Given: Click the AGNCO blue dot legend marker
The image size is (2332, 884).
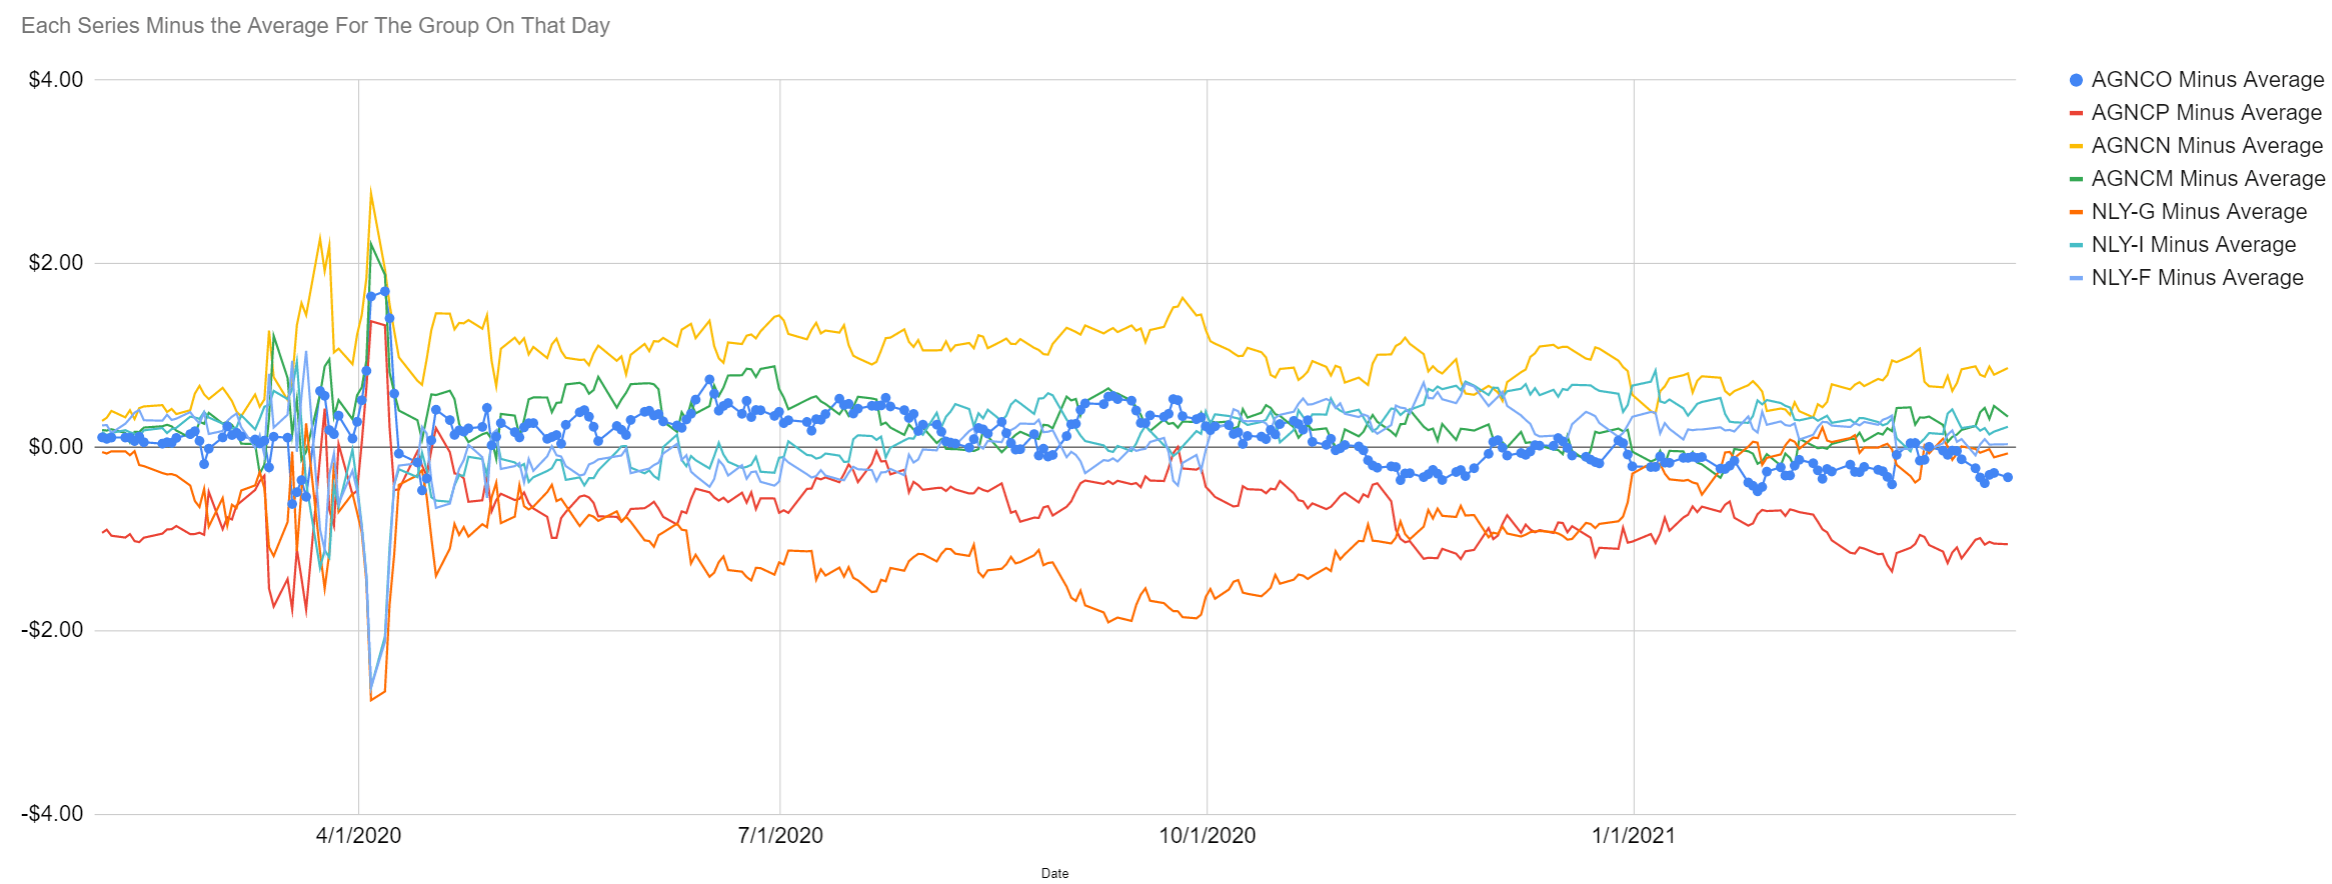Looking at the screenshot, I should pos(2076,80).
